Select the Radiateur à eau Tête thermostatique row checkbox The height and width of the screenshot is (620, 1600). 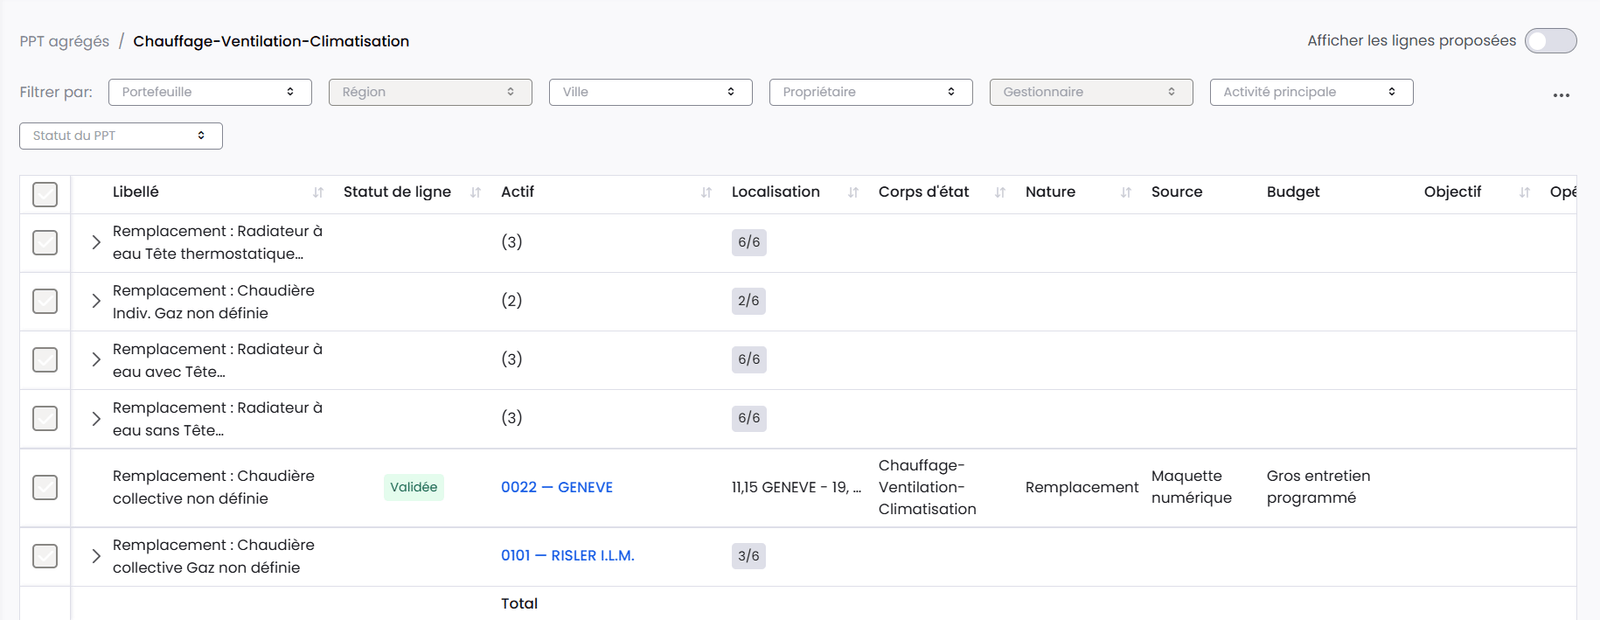pyautogui.click(x=45, y=242)
